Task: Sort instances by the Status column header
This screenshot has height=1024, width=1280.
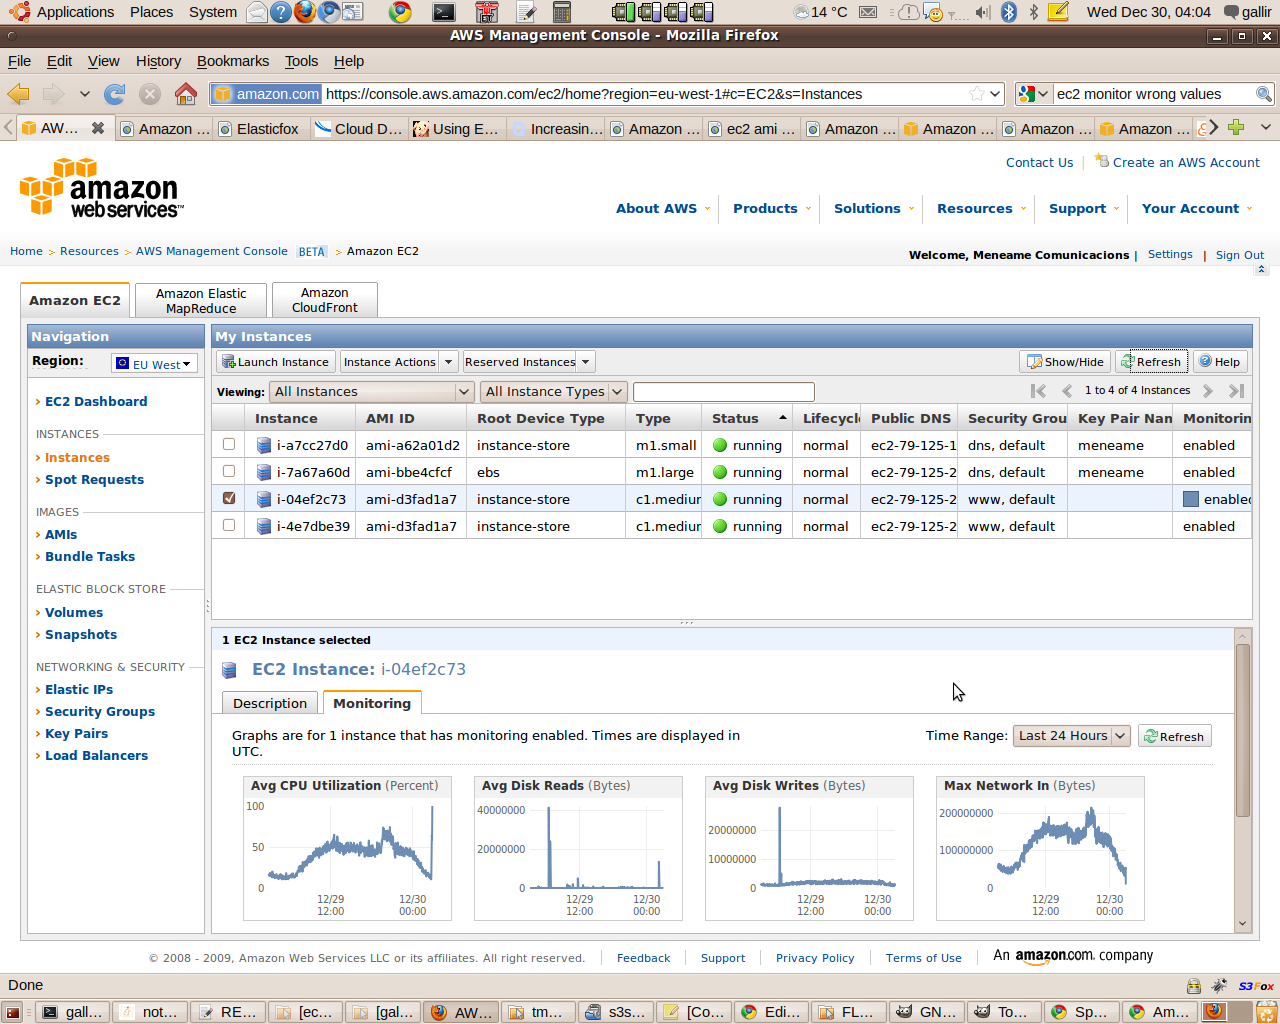Action: 746,418
